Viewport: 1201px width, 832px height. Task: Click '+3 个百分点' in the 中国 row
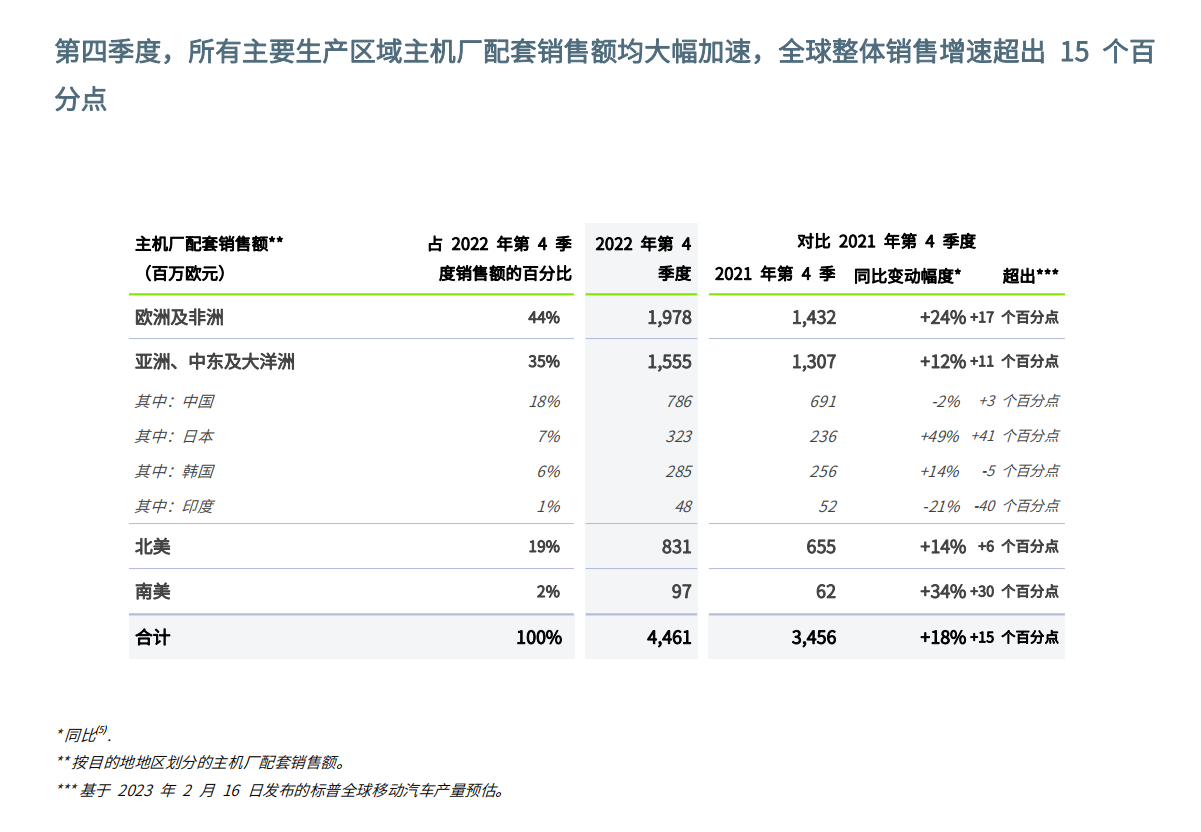(1019, 401)
